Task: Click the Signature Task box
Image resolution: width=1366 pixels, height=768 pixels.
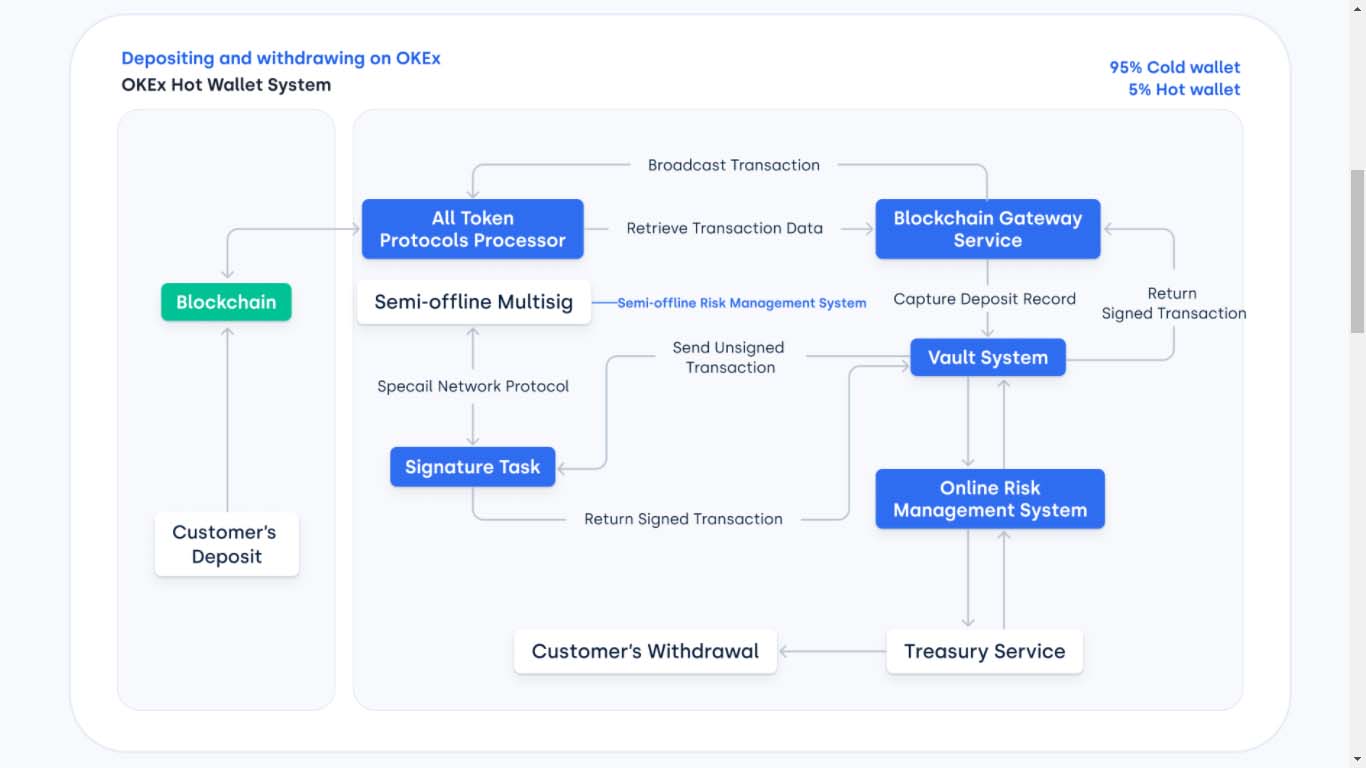Action: [473, 467]
